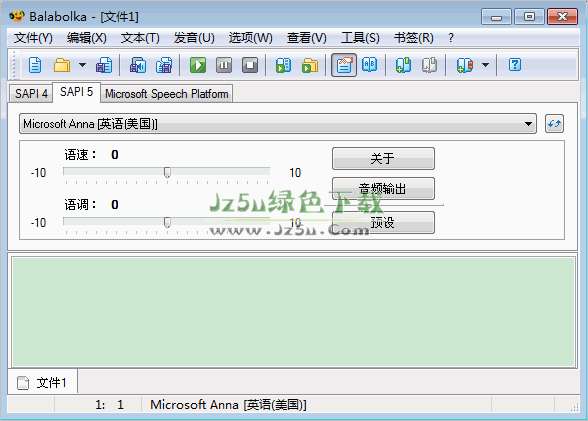Close the Balabolka window

(x=562, y=17)
